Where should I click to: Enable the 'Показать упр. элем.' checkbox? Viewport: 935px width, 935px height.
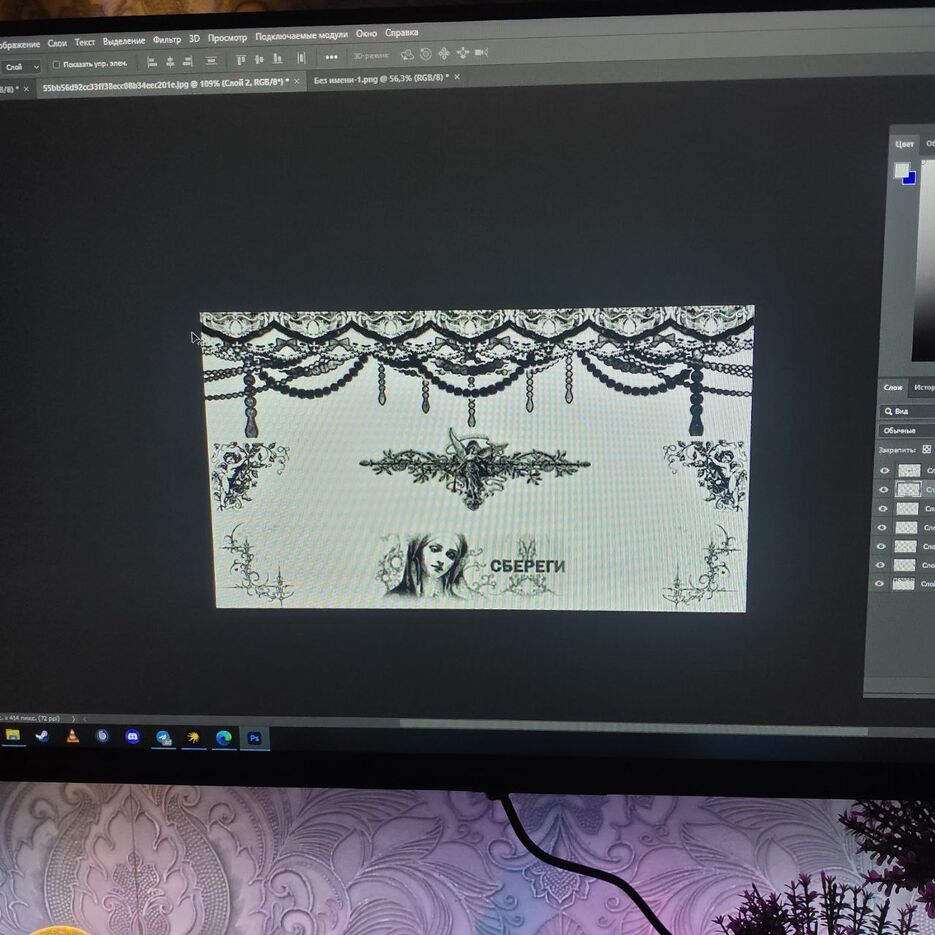tap(56, 65)
